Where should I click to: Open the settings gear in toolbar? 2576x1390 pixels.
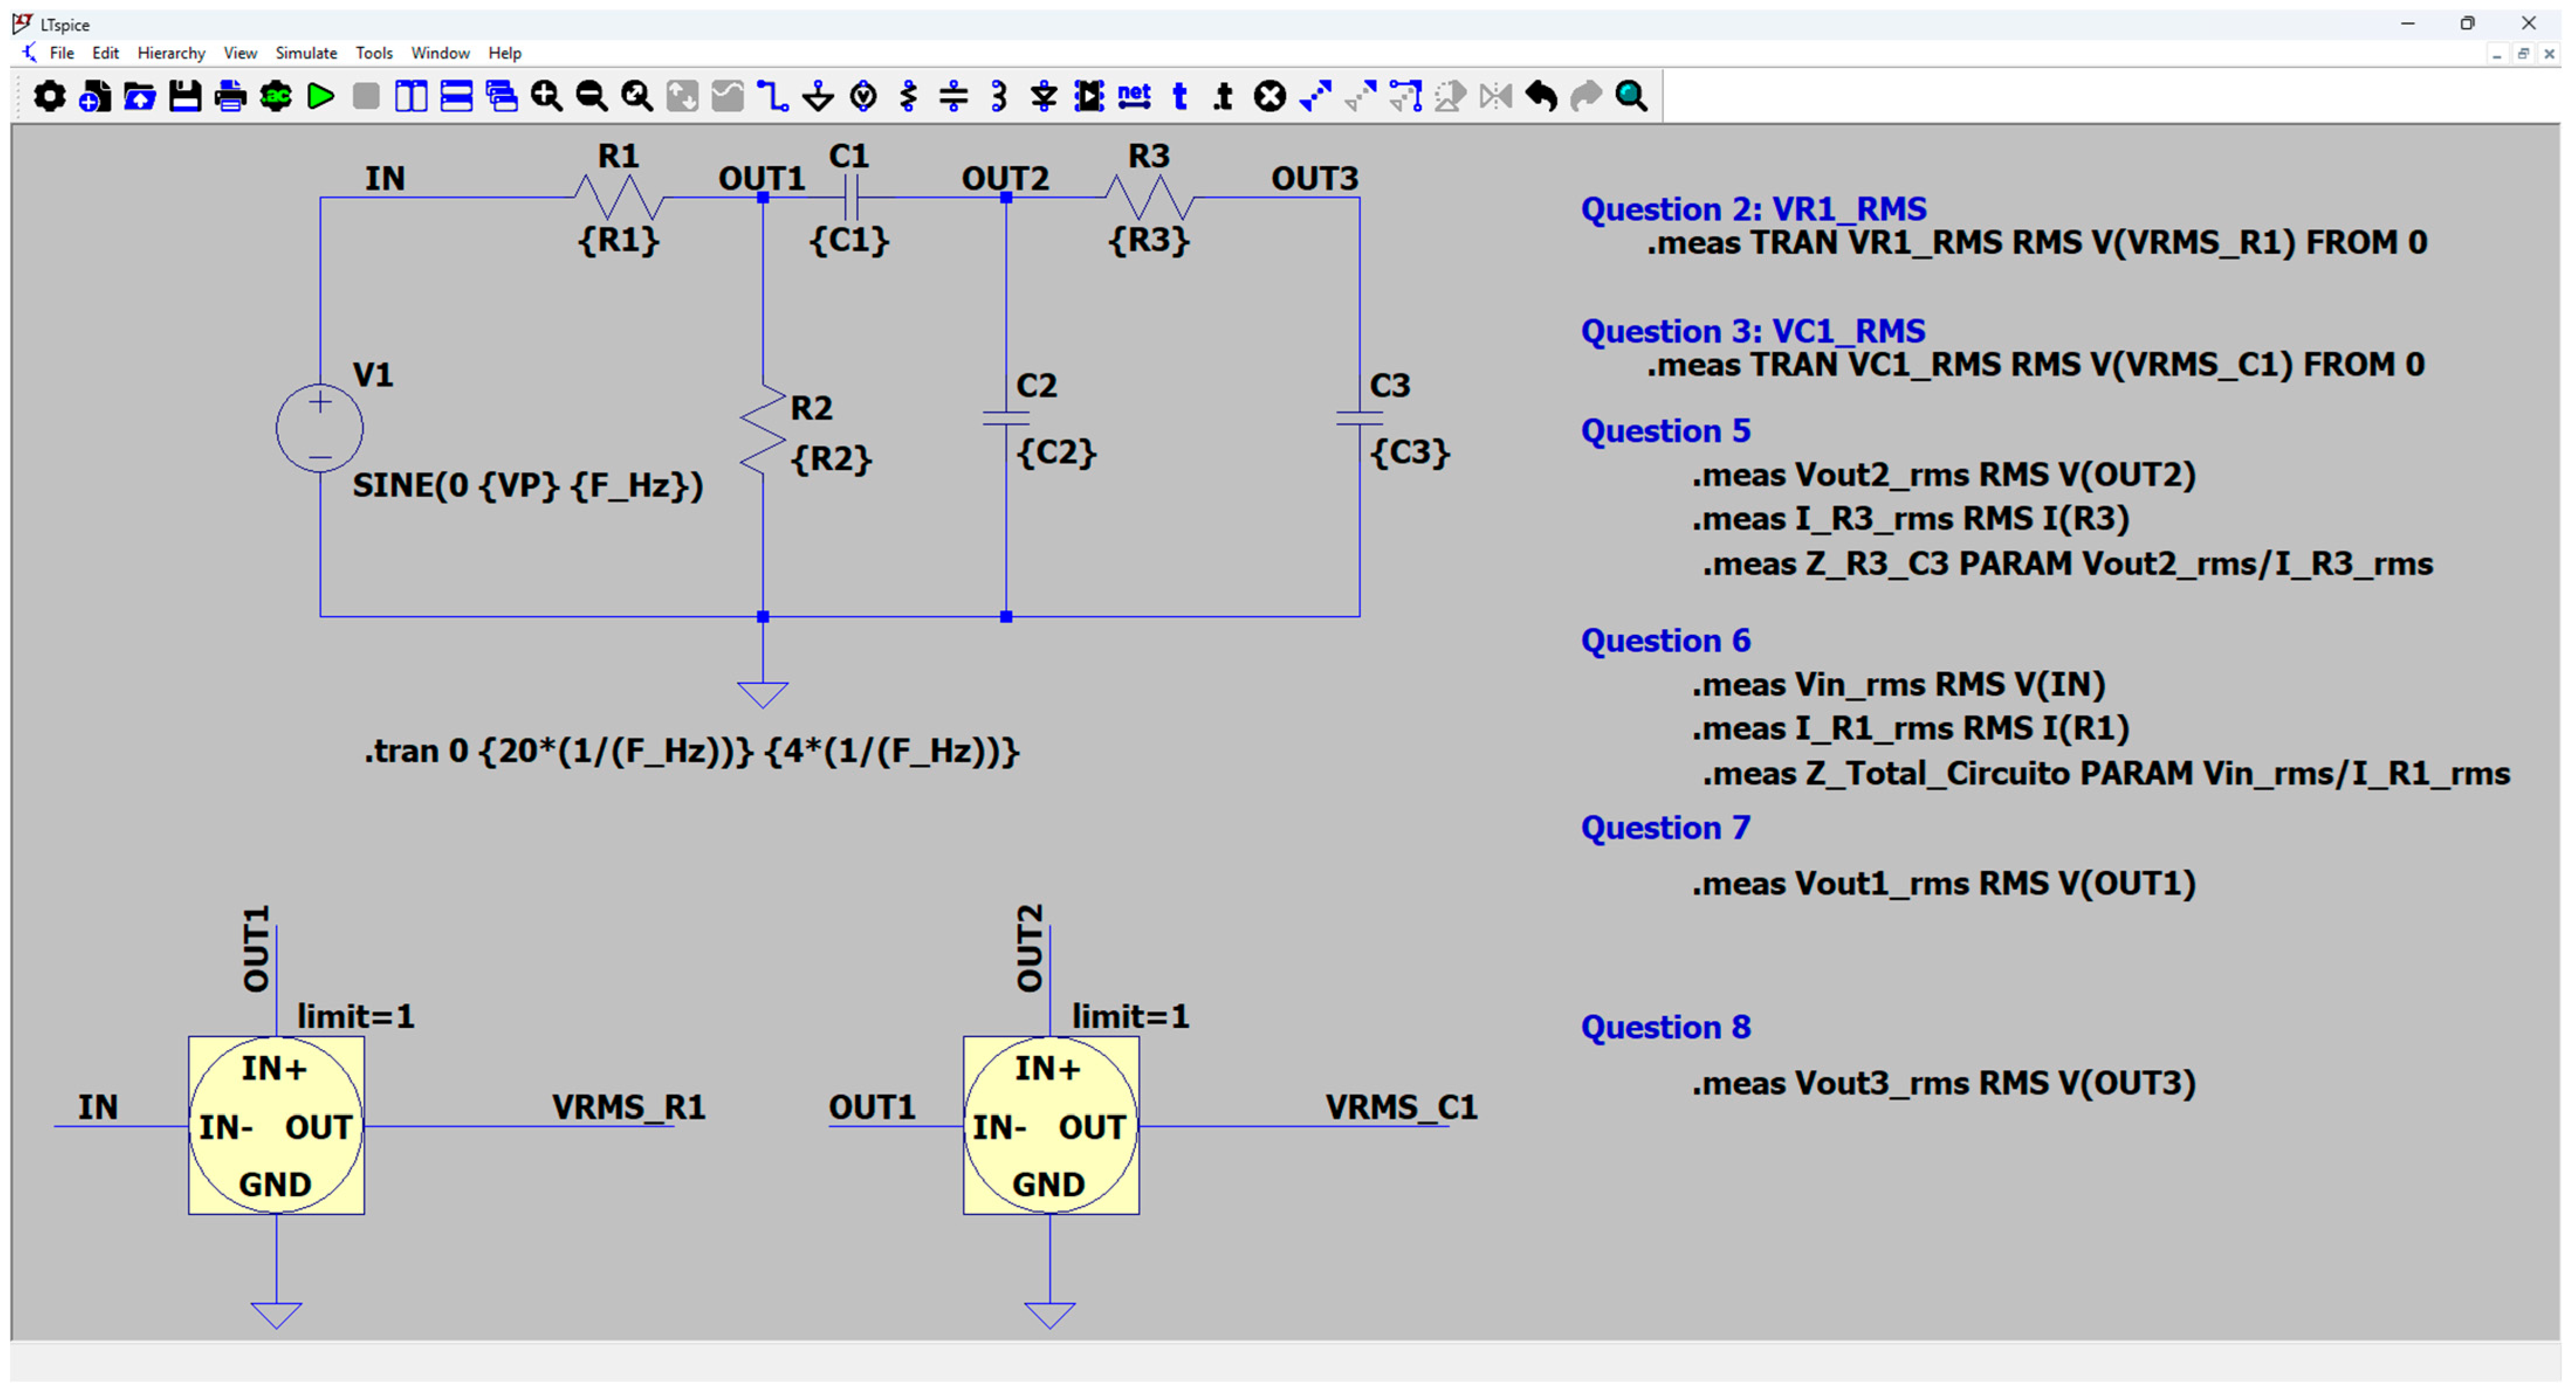point(49,96)
